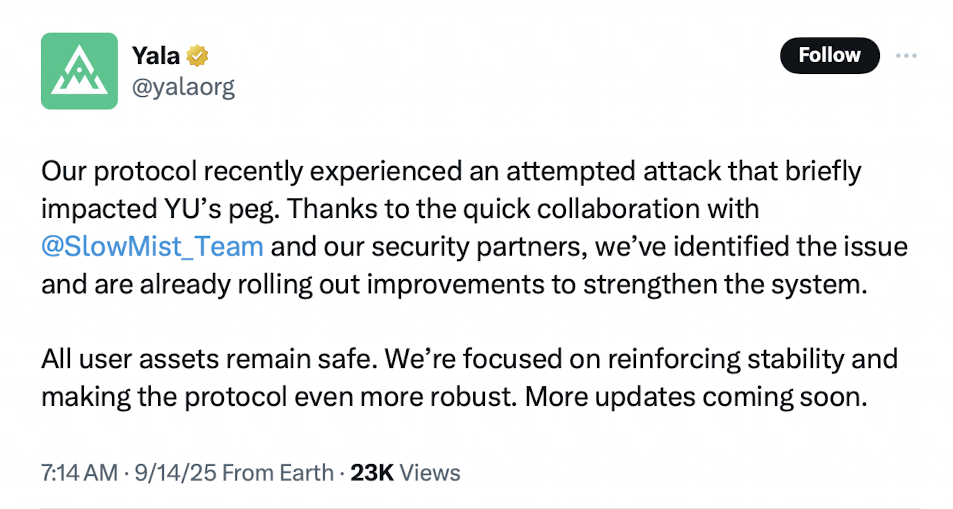Viewport: 953px width, 509px height.
Task: Visit the @yalaorg handle link
Action: pos(183,88)
